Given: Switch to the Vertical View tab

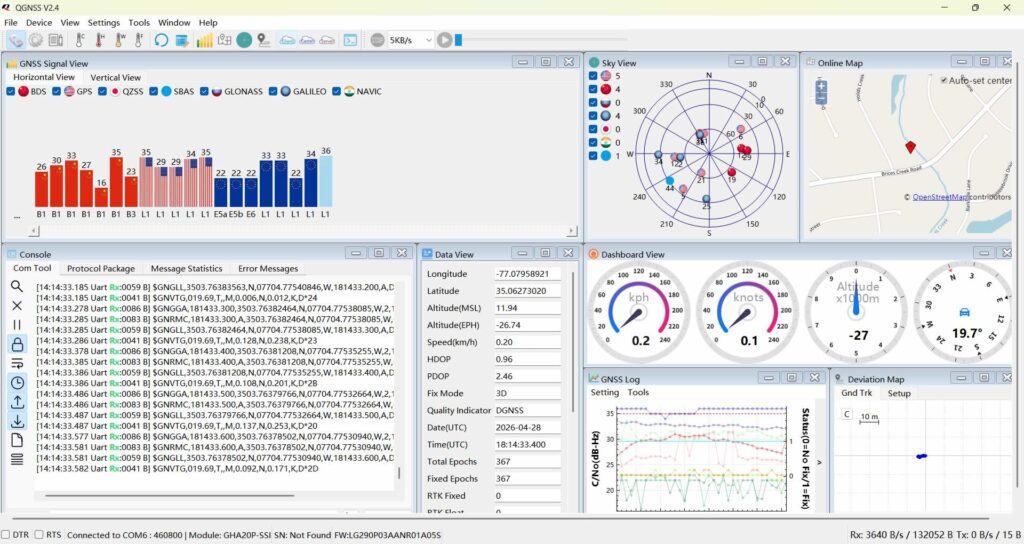Looking at the screenshot, I should pos(115,77).
